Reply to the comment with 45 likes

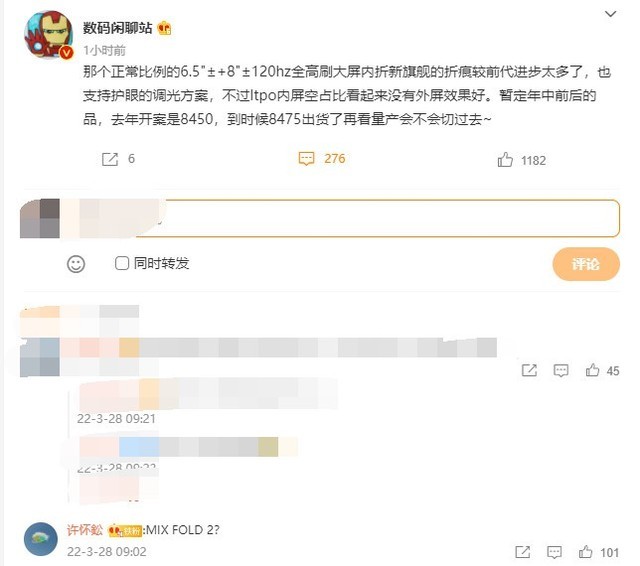(x=561, y=371)
